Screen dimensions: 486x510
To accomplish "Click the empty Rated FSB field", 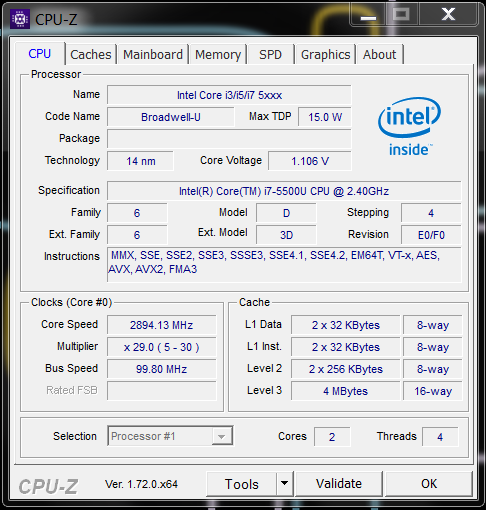I will pyautogui.click(x=162, y=391).
